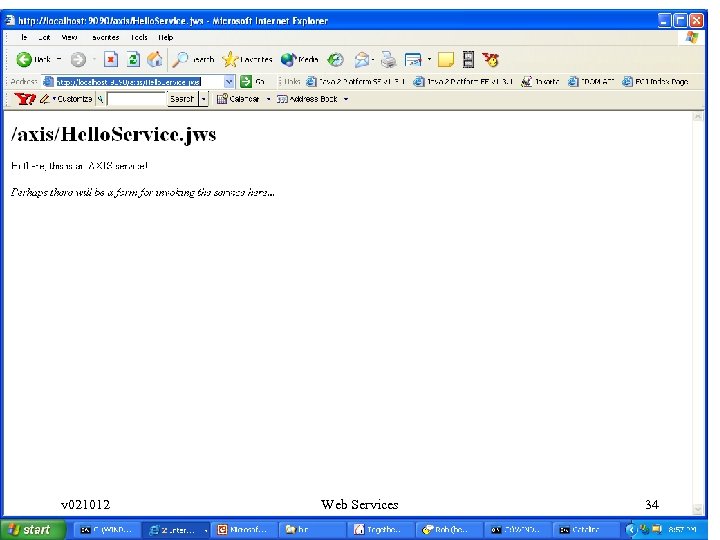Screen dimensions: 720x540
Task: Click the Yahoo Address Book button
Action: coord(307,99)
